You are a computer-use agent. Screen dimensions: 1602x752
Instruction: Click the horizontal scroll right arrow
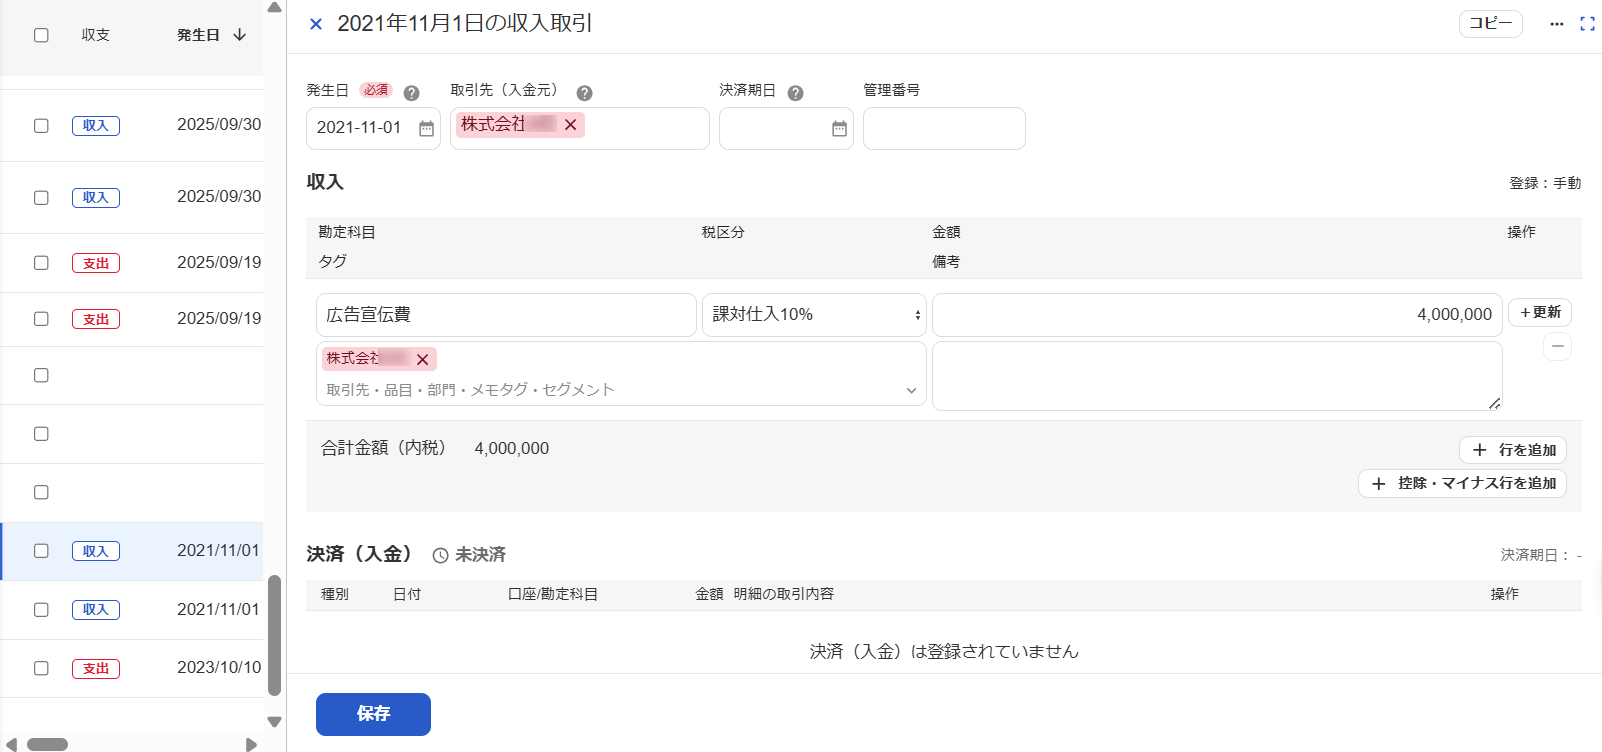pos(251,744)
